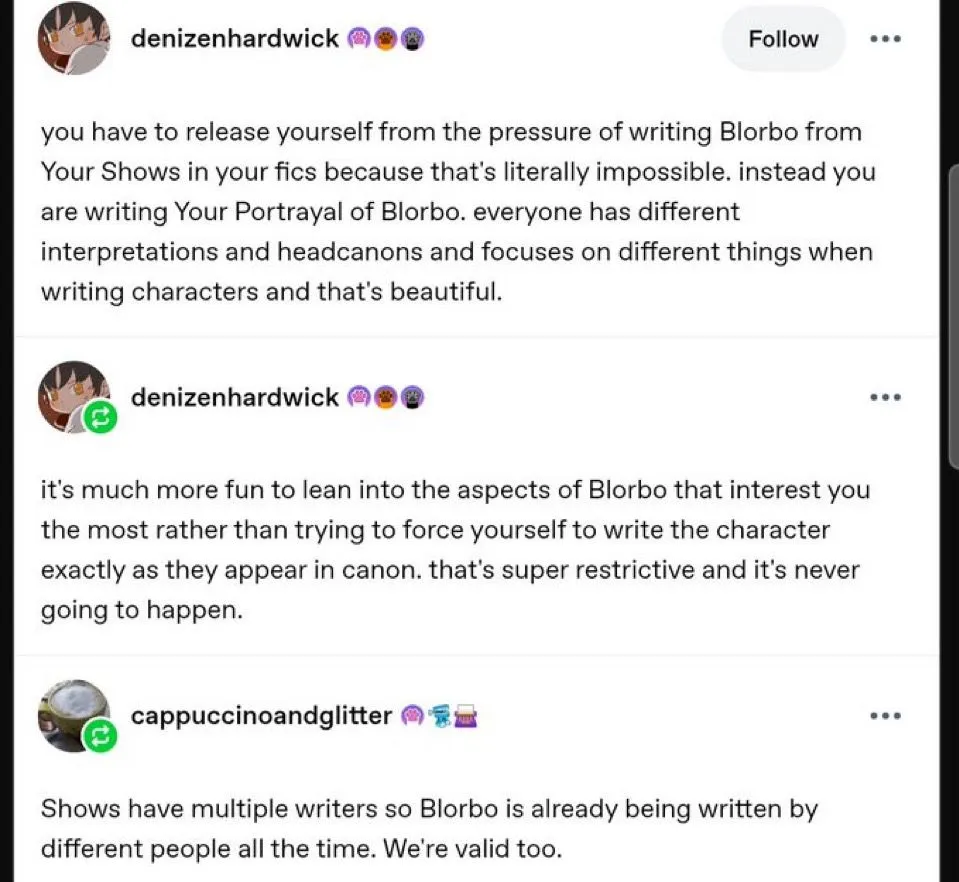The height and width of the screenshot is (882, 959).
Task: Click the orange paw badge on top post
Action: point(385,40)
